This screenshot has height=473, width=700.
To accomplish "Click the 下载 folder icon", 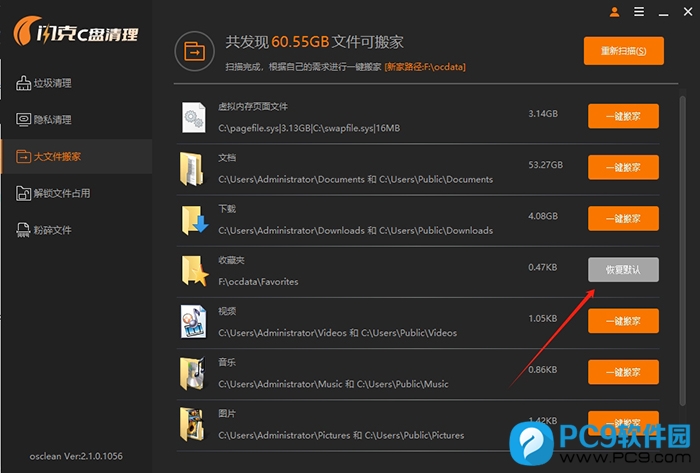I will point(195,220).
